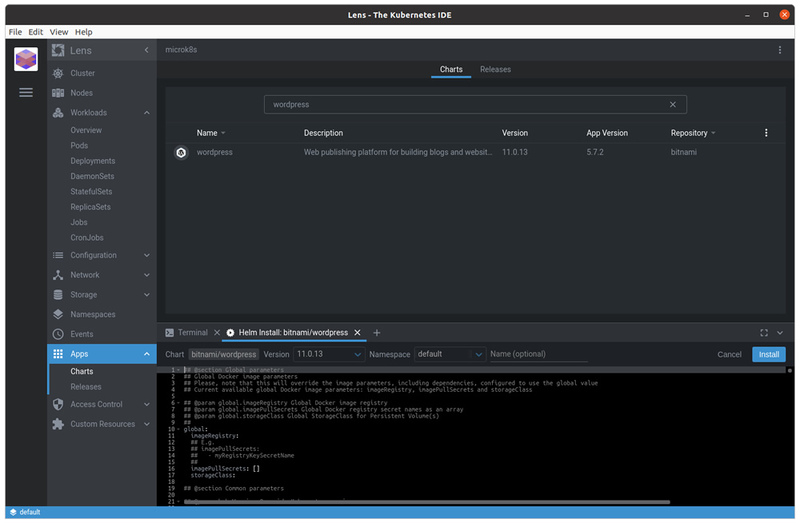800x523 pixels.
Task: Maximize the dock panel to fullscreen
Action: [764, 333]
